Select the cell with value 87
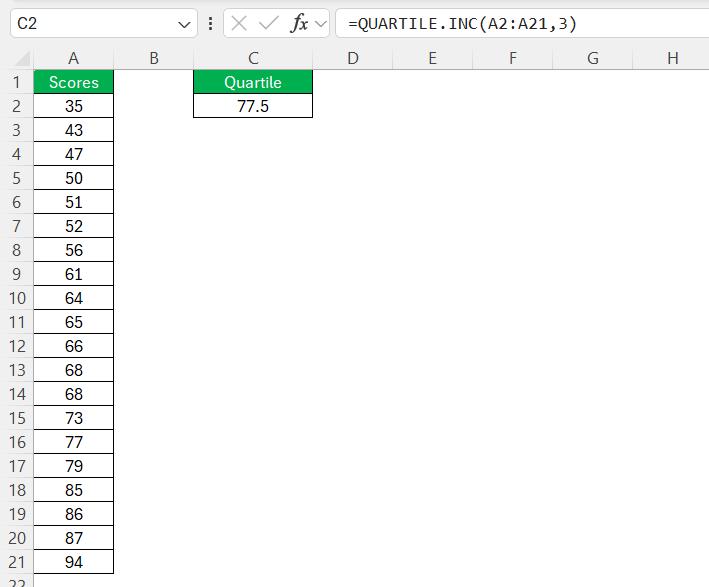Image resolution: width=709 pixels, height=587 pixels. (73, 538)
